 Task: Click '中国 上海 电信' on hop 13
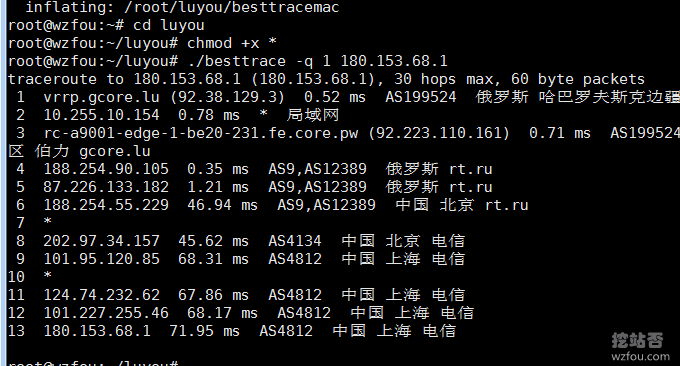click(x=394, y=331)
